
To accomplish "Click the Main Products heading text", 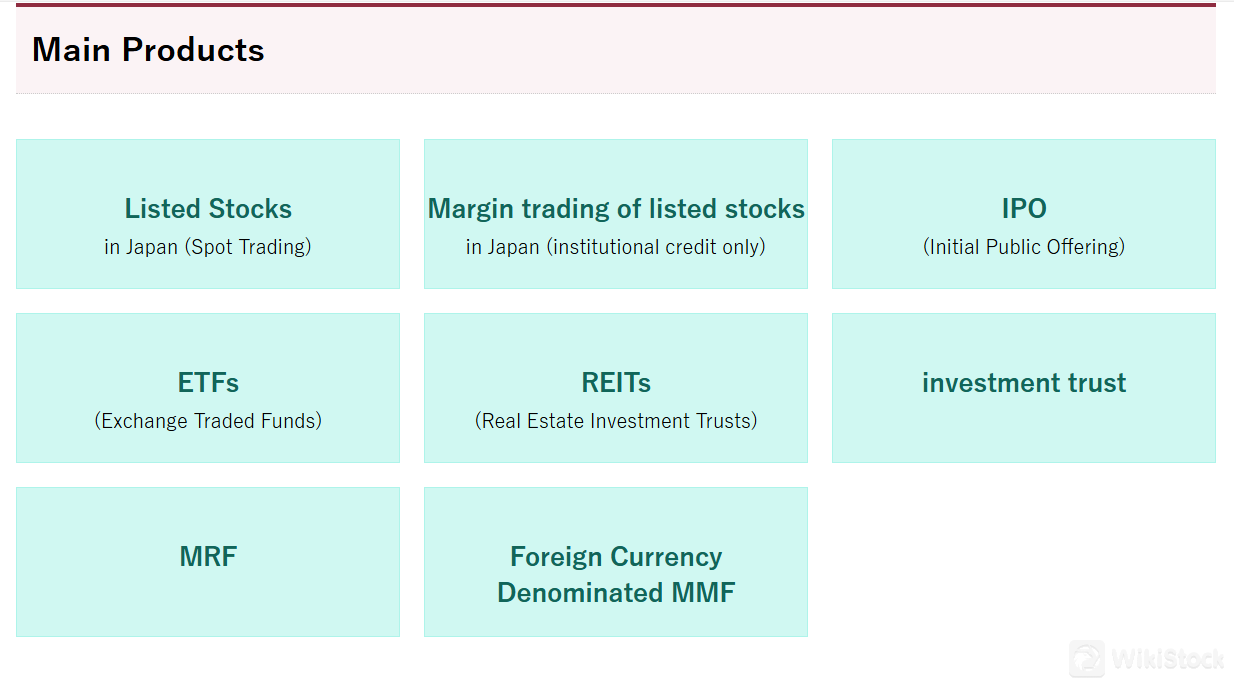I will click(x=148, y=50).
